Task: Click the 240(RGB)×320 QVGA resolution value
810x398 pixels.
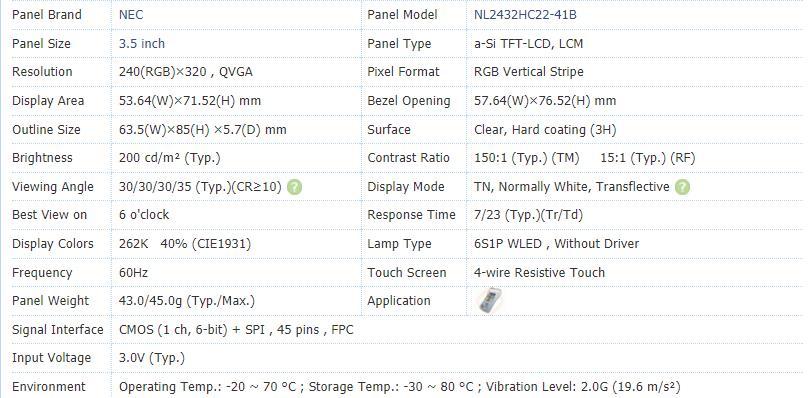Action: pyautogui.click(x=186, y=72)
